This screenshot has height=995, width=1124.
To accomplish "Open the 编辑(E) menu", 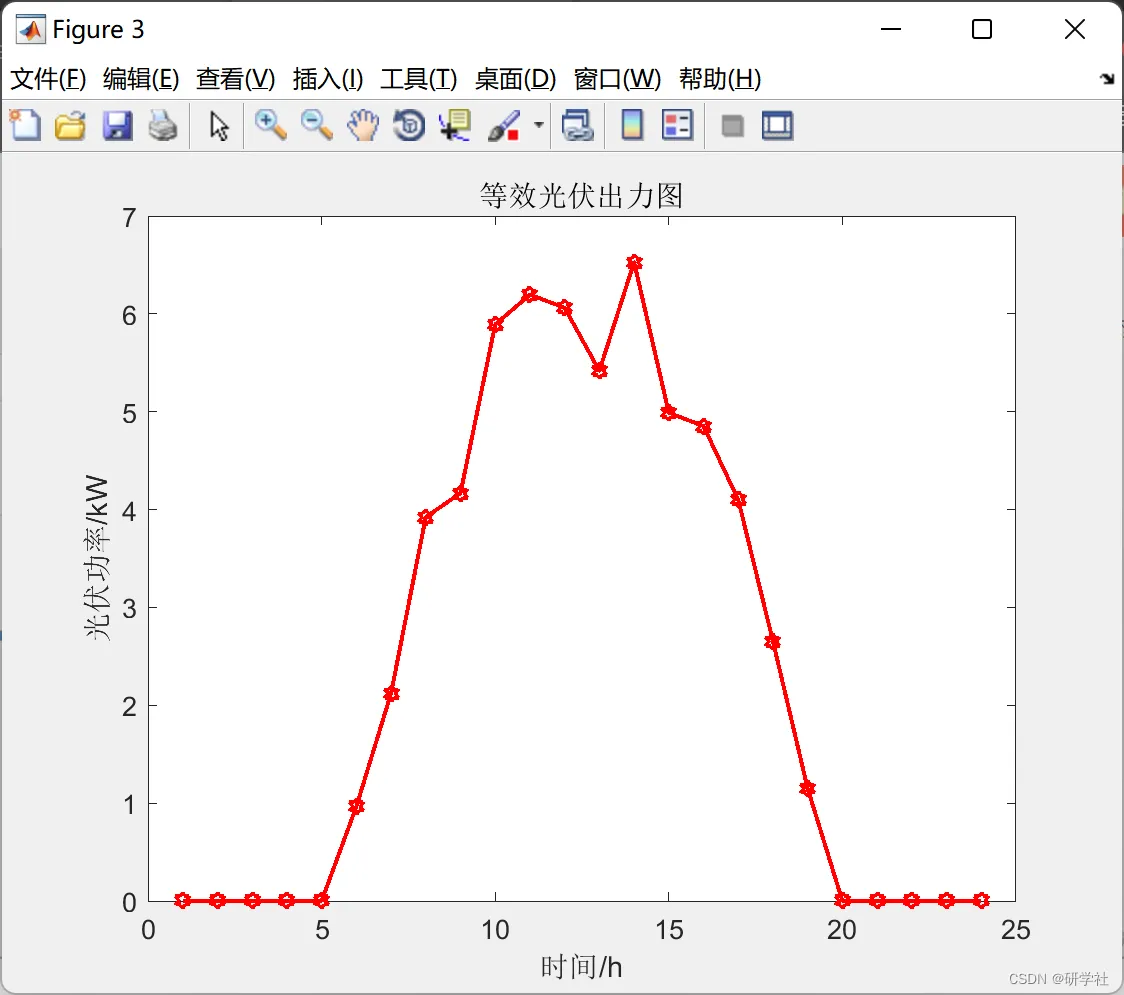I will coord(141,79).
